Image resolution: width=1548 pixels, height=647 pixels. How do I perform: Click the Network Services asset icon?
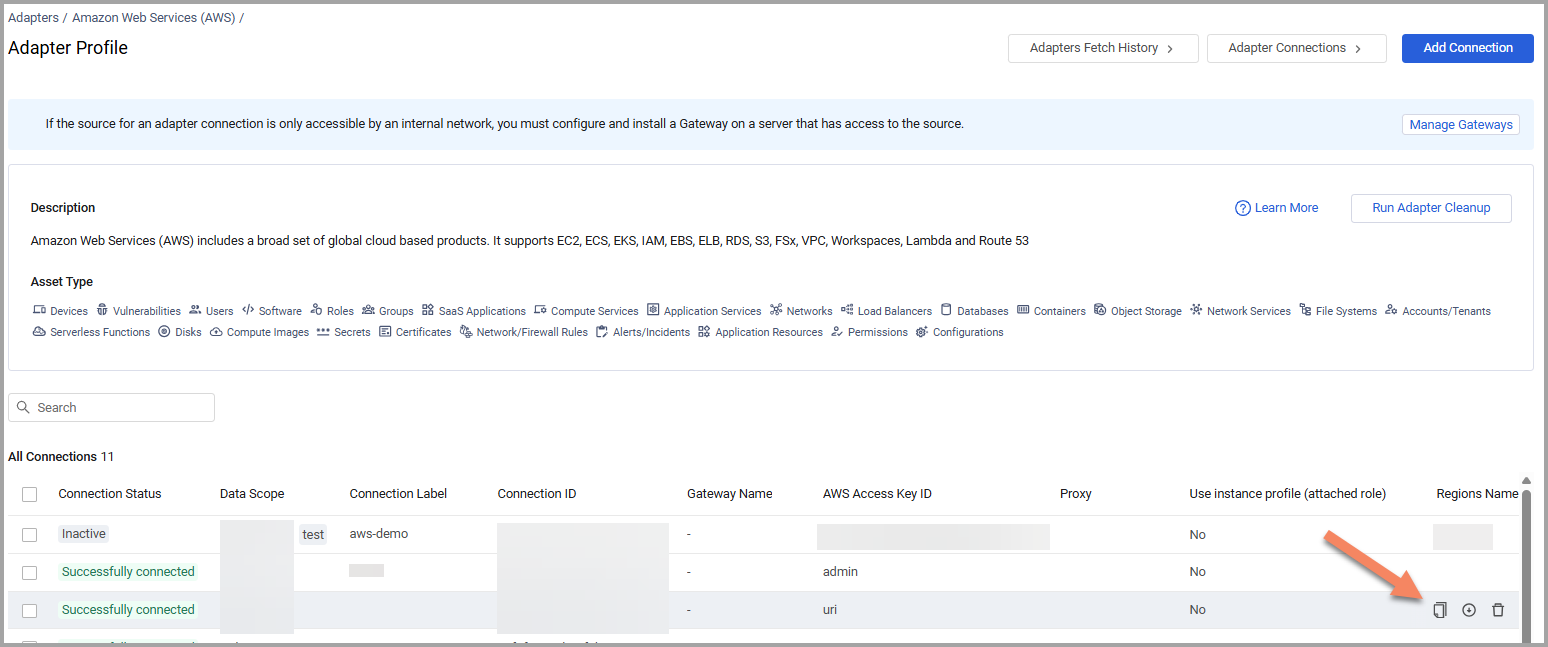(x=1196, y=310)
